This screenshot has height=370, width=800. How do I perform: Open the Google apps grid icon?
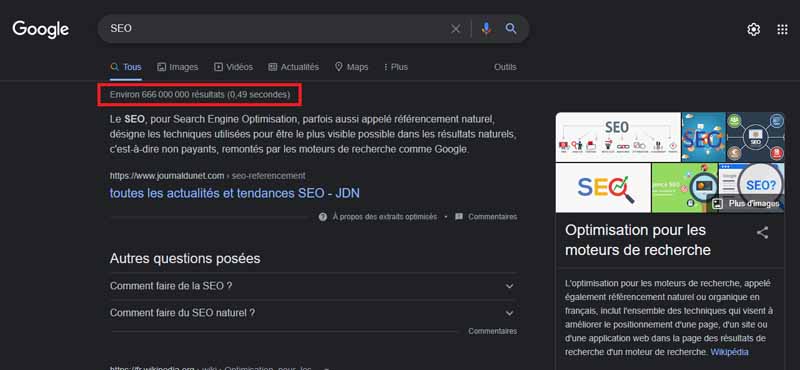782,30
